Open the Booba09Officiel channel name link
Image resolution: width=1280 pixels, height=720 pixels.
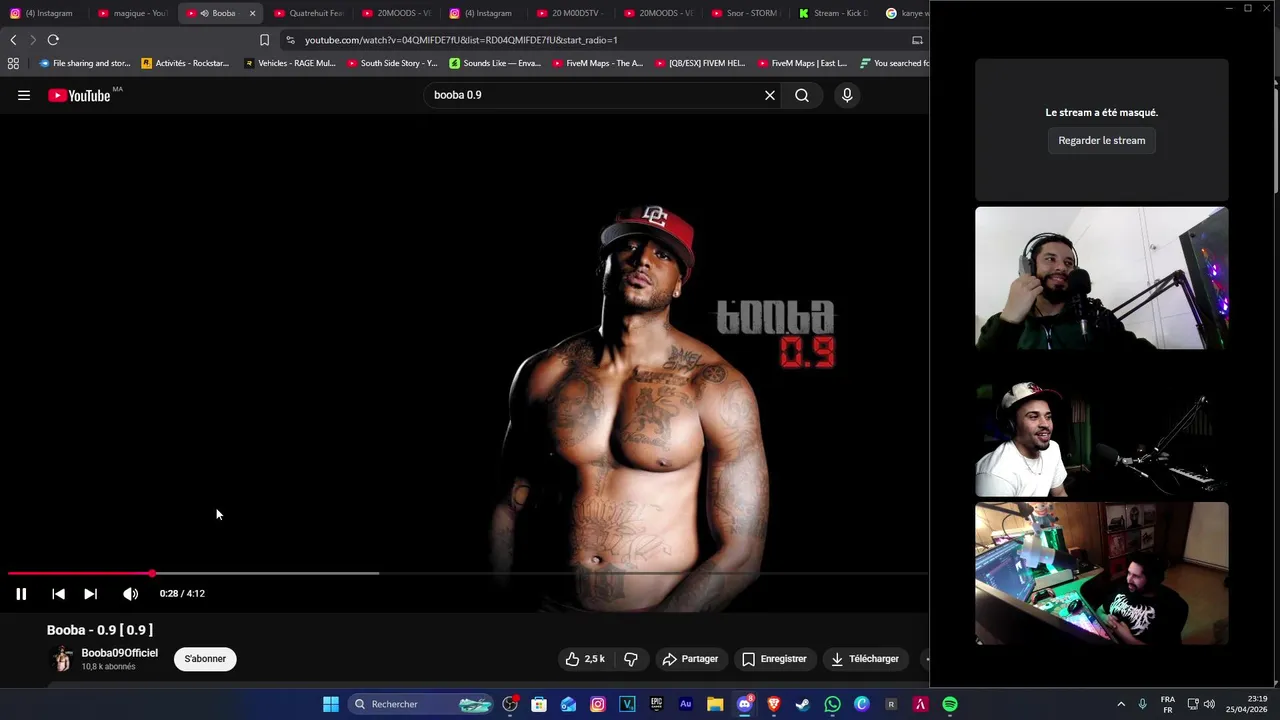click(120, 653)
